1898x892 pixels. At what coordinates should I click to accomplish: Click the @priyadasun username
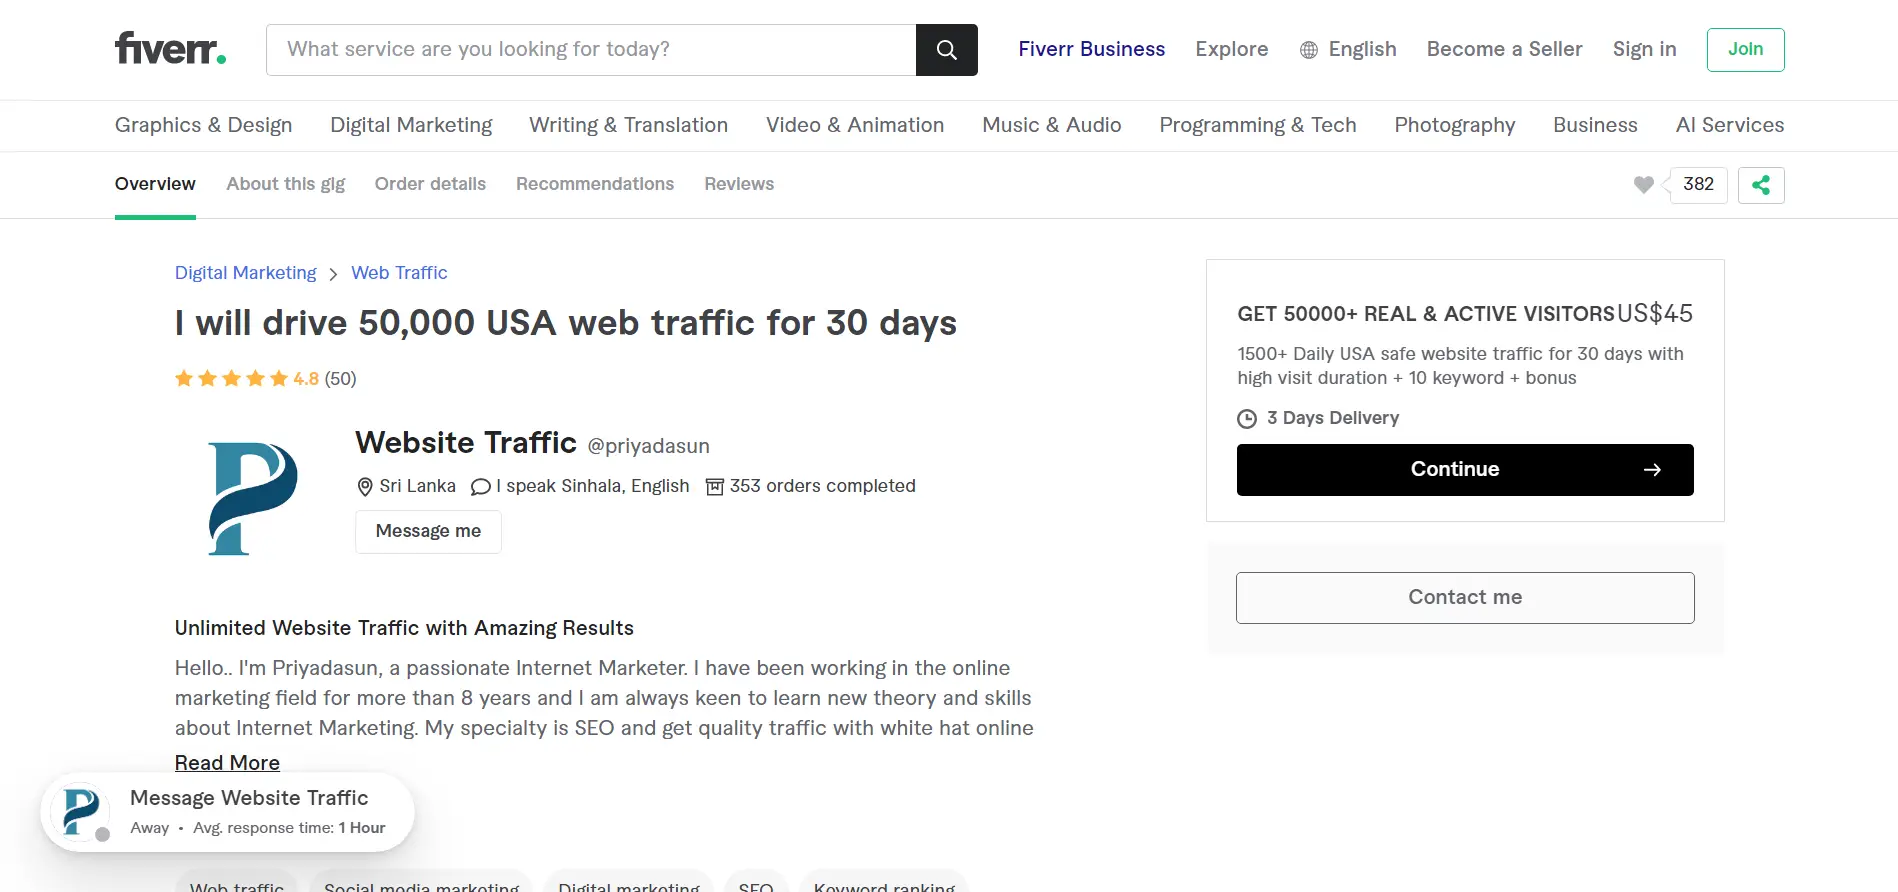[x=649, y=446]
